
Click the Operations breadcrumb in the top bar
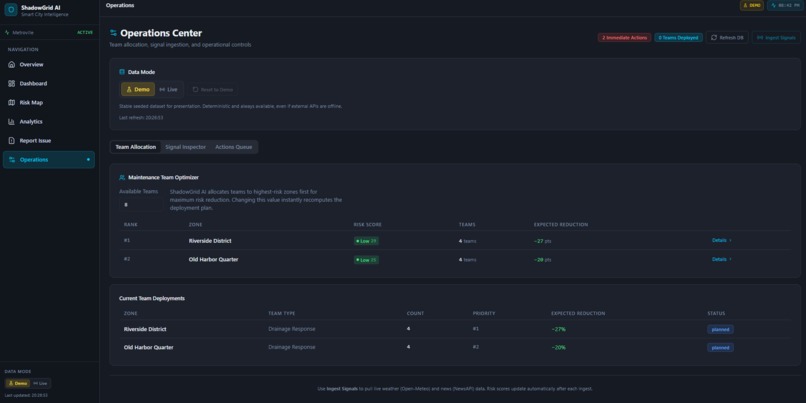(120, 5)
